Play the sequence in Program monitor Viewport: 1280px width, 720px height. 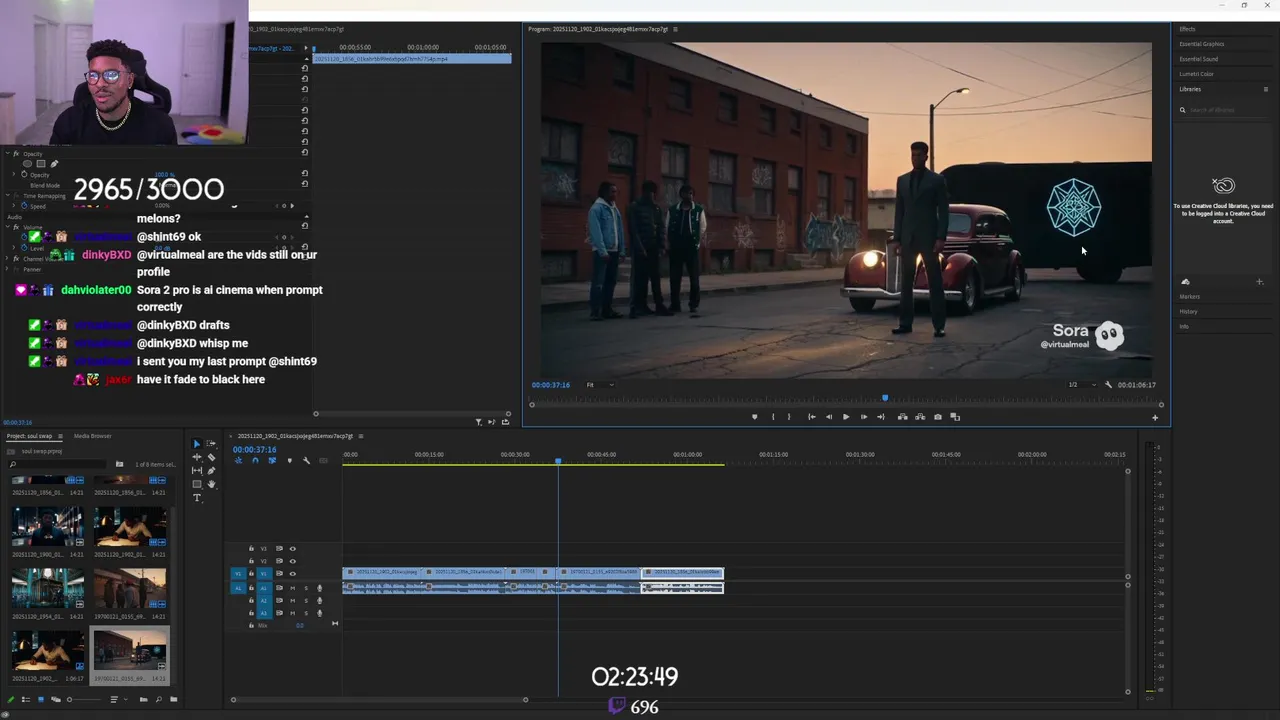point(846,417)
